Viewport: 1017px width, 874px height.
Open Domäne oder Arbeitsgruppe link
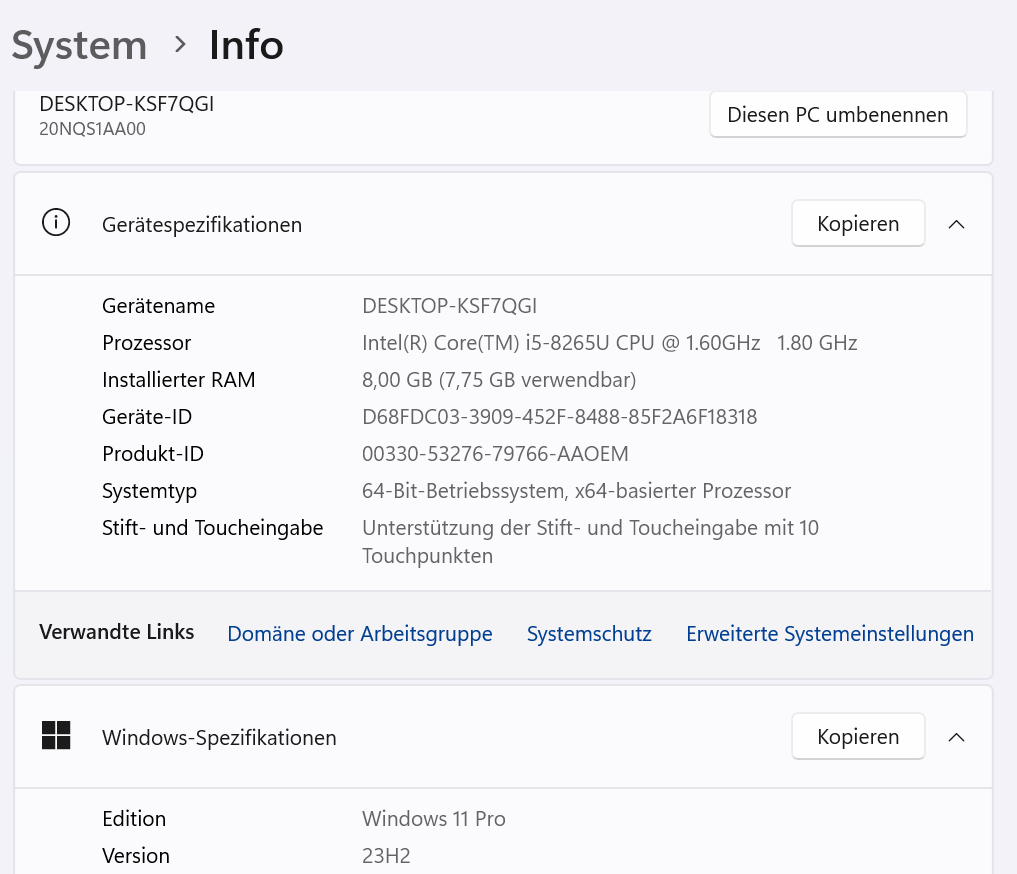tap(360, 633)
